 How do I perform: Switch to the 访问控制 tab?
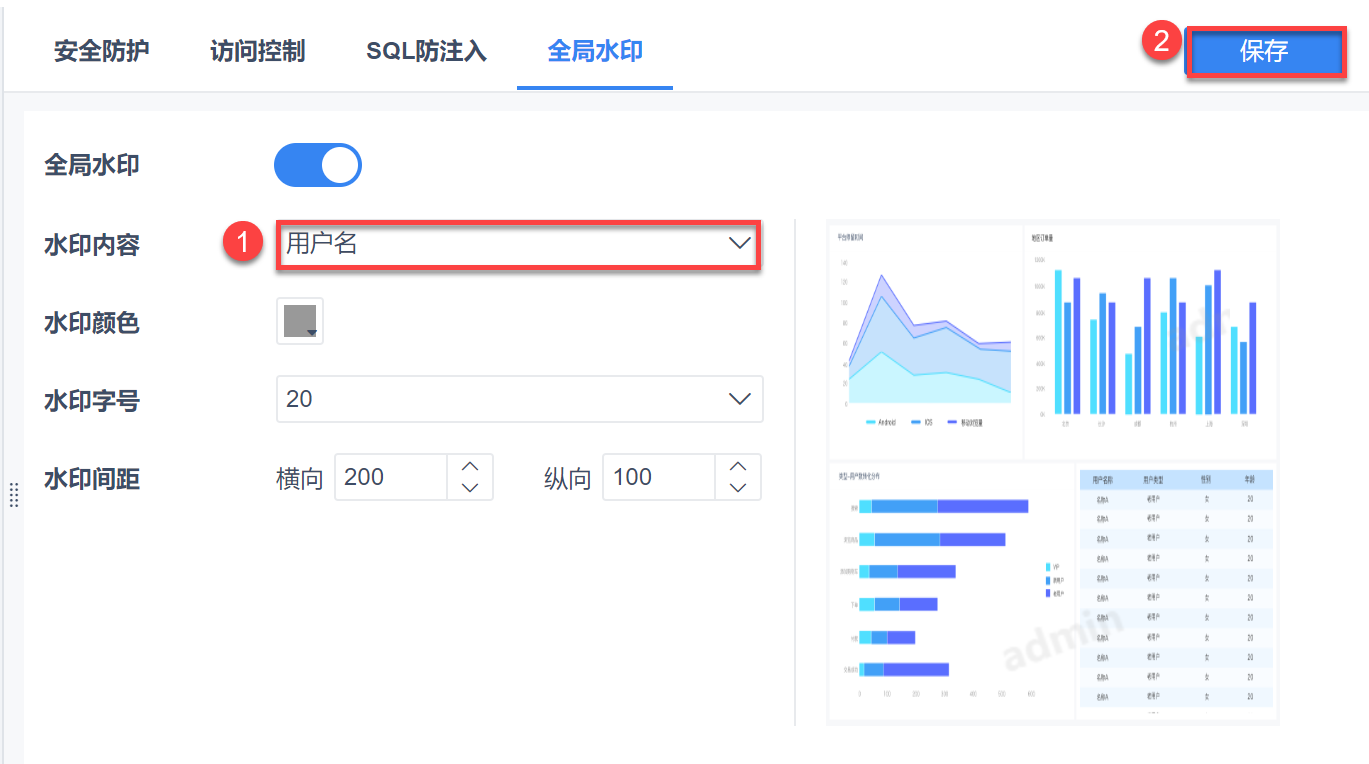[x=258, y=51]
